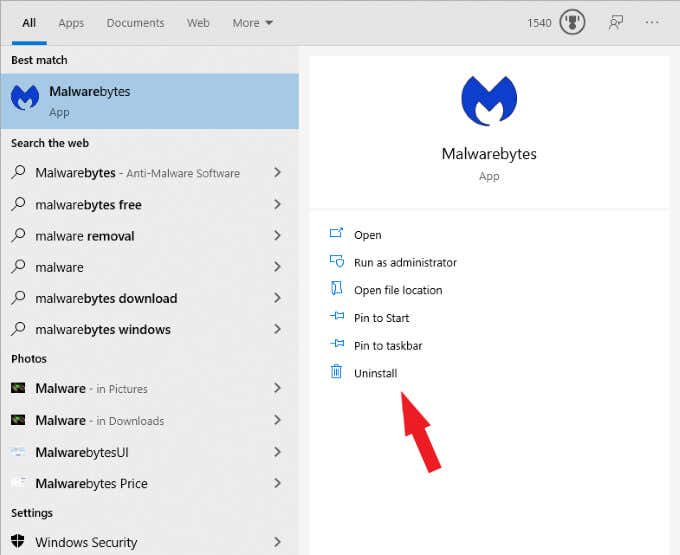Click the Windows Security shield icon

[x=18, y=541]
